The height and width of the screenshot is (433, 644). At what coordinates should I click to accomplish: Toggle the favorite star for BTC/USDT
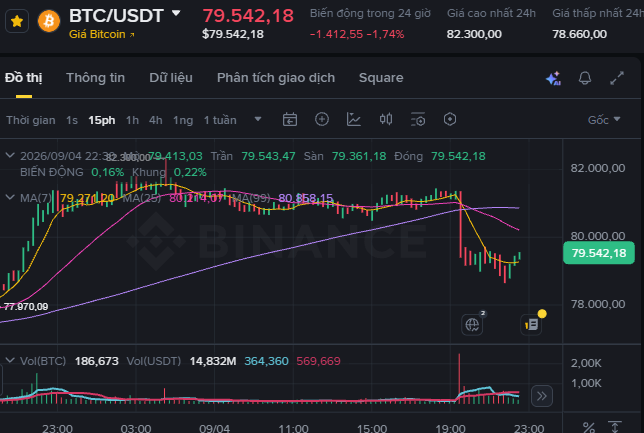17,21
